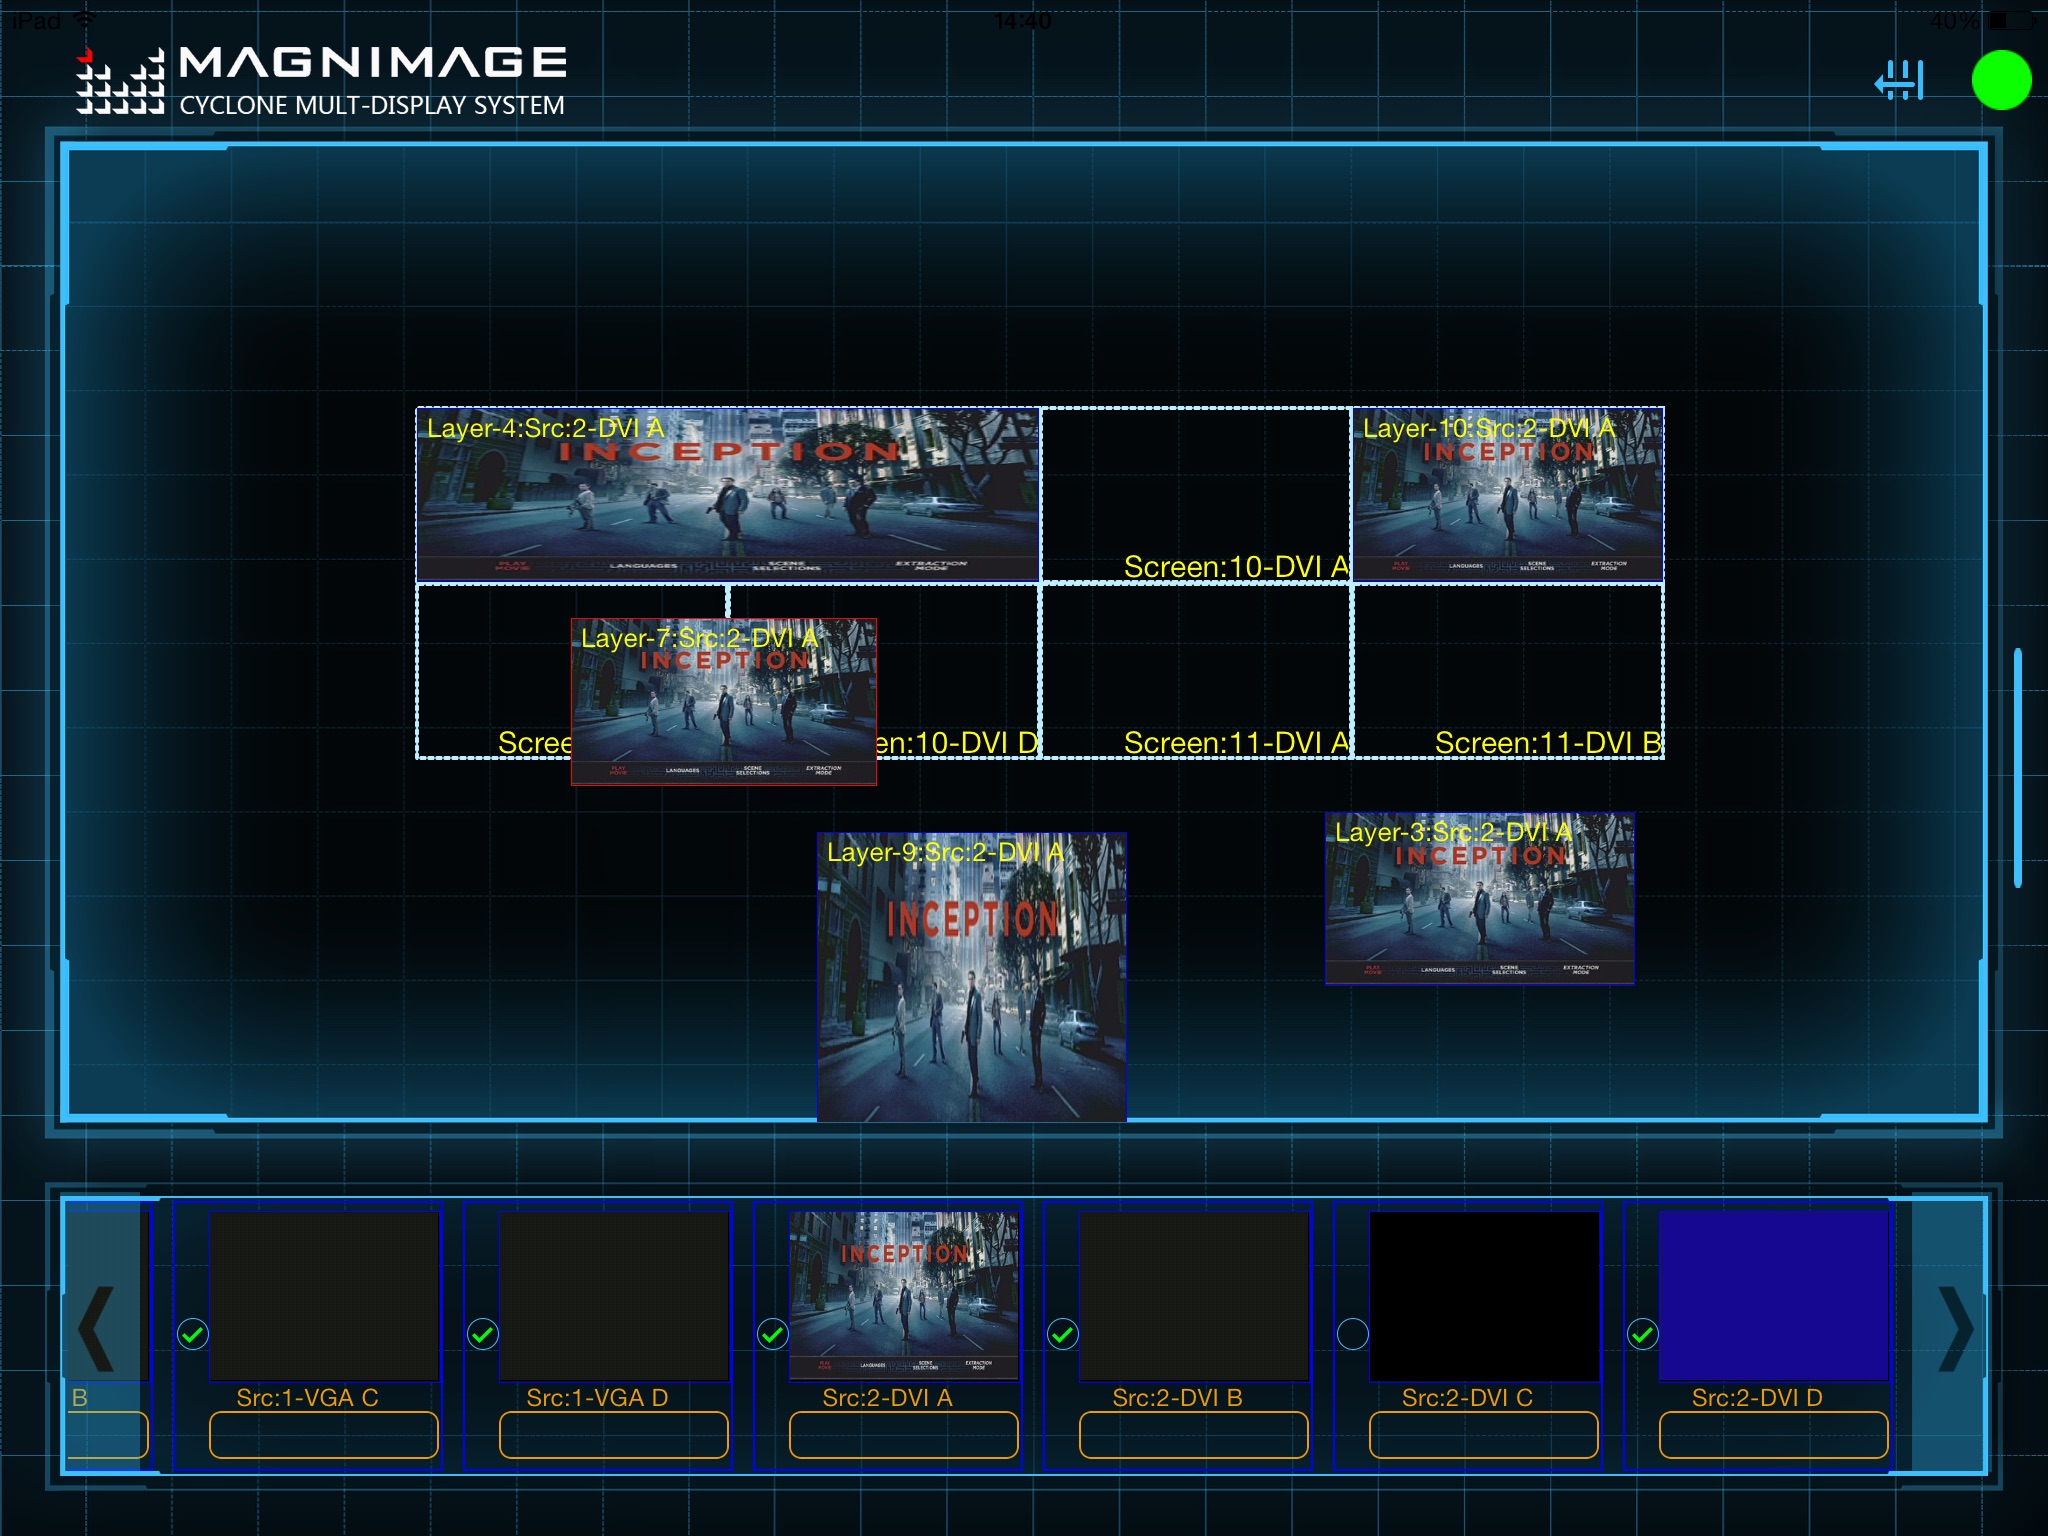This screenshot has height=1536, width=2048.
Task: Select the Src:2-DVI A Inception thumbnail
Action: click(x=904, y=1296)
